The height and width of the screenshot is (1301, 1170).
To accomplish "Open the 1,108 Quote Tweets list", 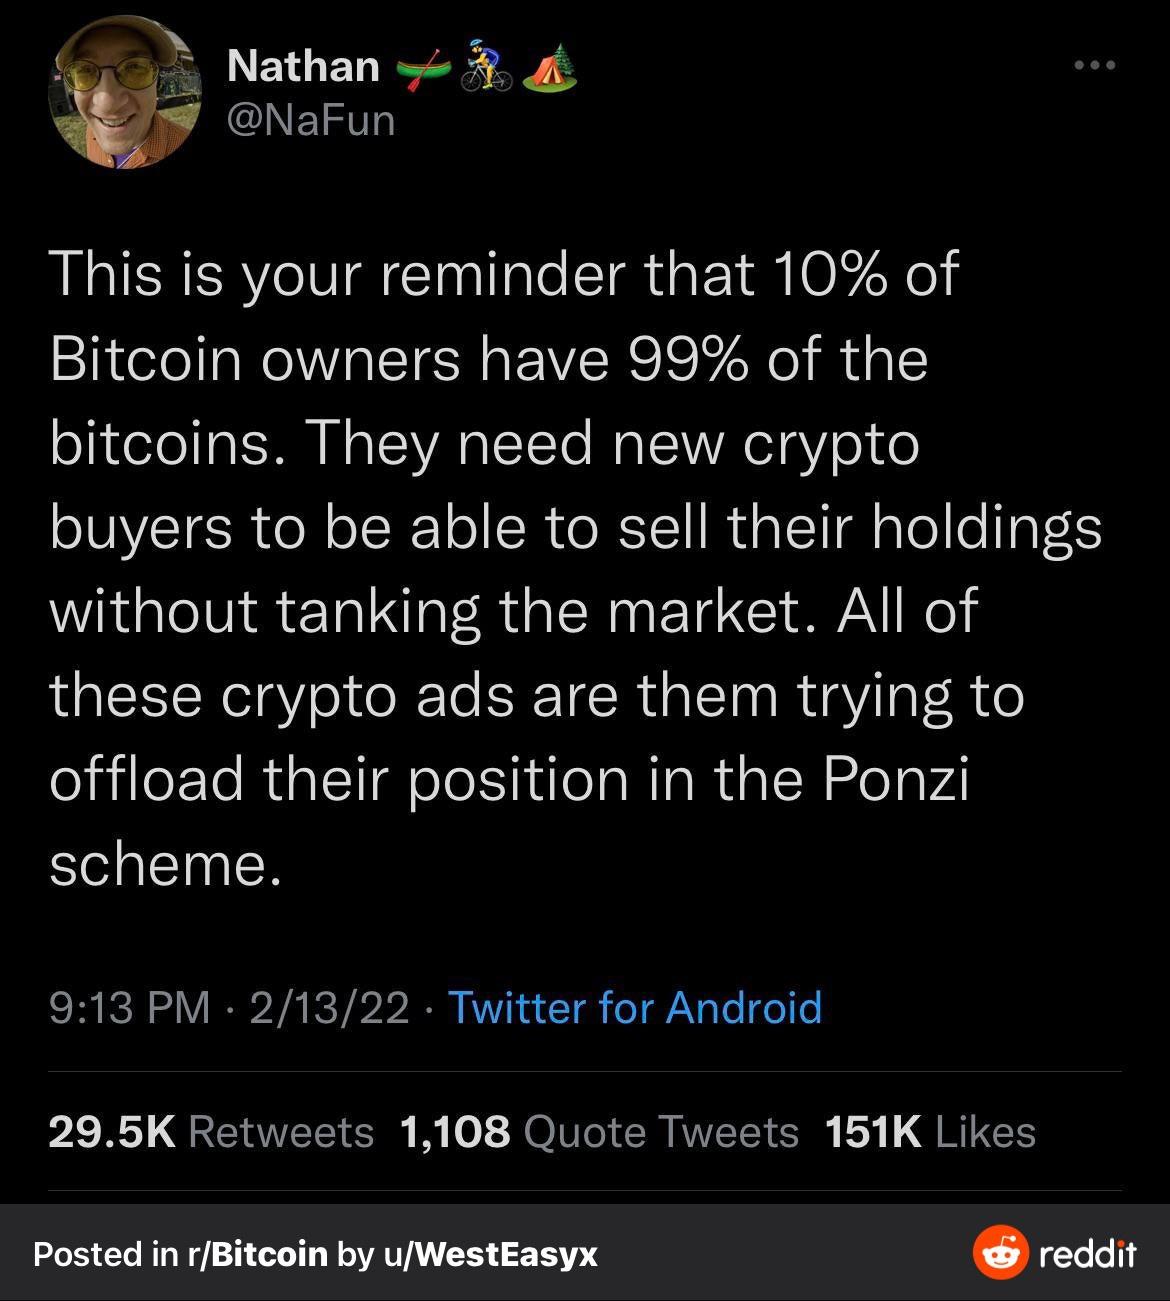I will coord(598,1132).
